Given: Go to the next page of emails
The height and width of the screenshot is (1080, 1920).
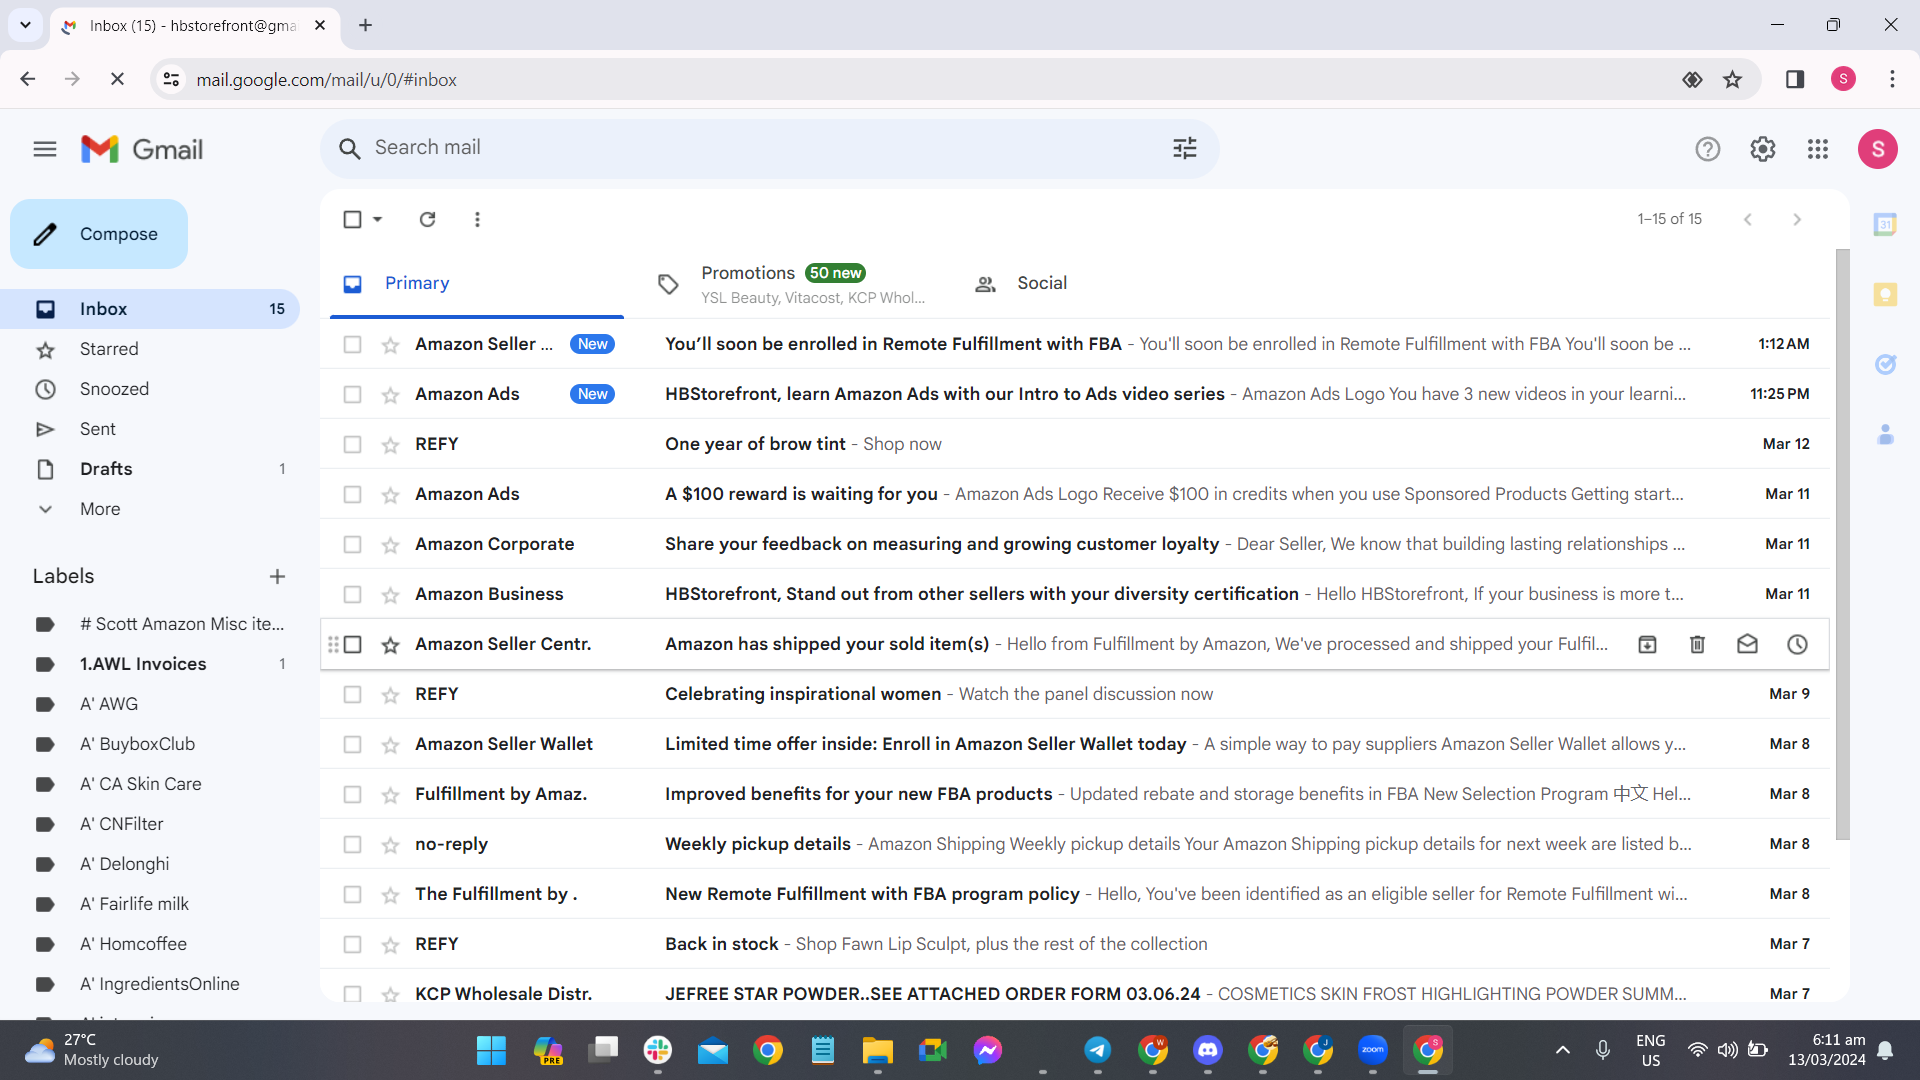Looking at the screenshot, I should pos(1797,219).
